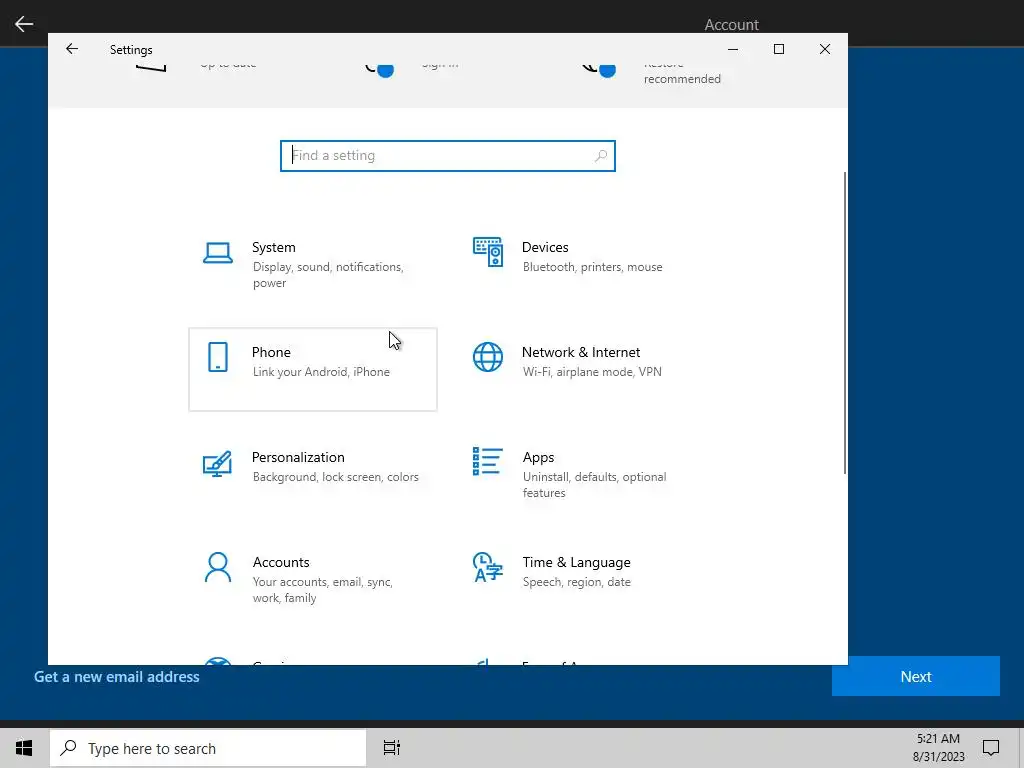Open the Action Center notifications icon
1024x768 pixels.
[991, 748]
